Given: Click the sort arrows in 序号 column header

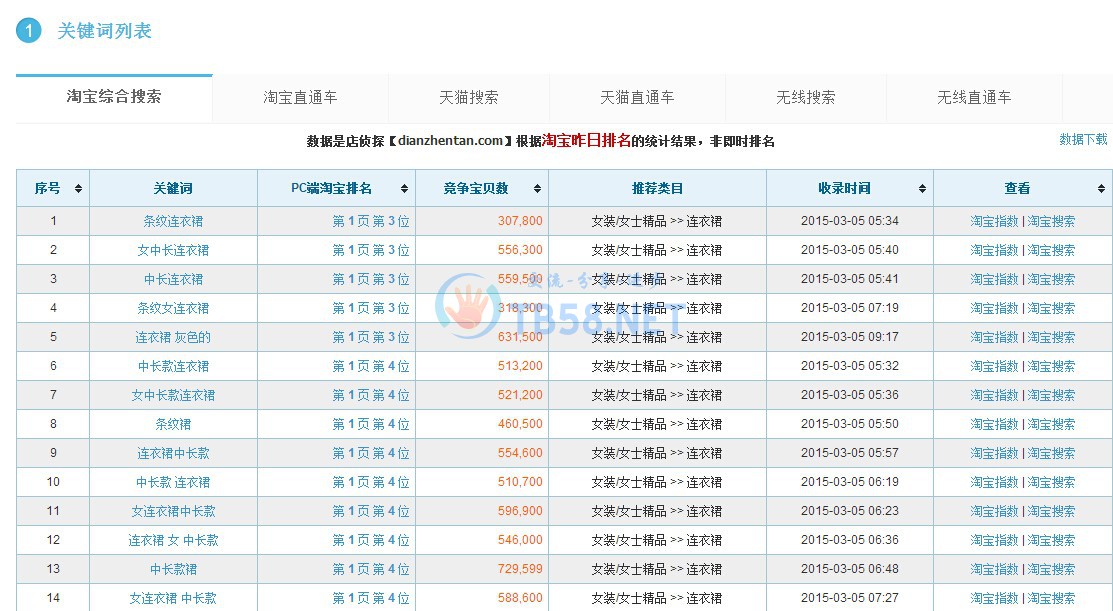Looking at the screenshot, I should click(78, 189).
